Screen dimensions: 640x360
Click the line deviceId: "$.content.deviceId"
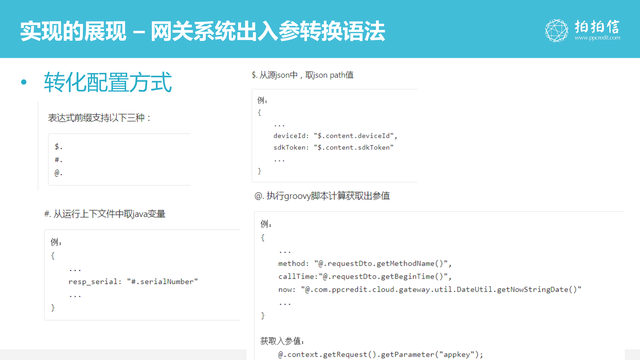pyautogui.click(x=335, y=136)
